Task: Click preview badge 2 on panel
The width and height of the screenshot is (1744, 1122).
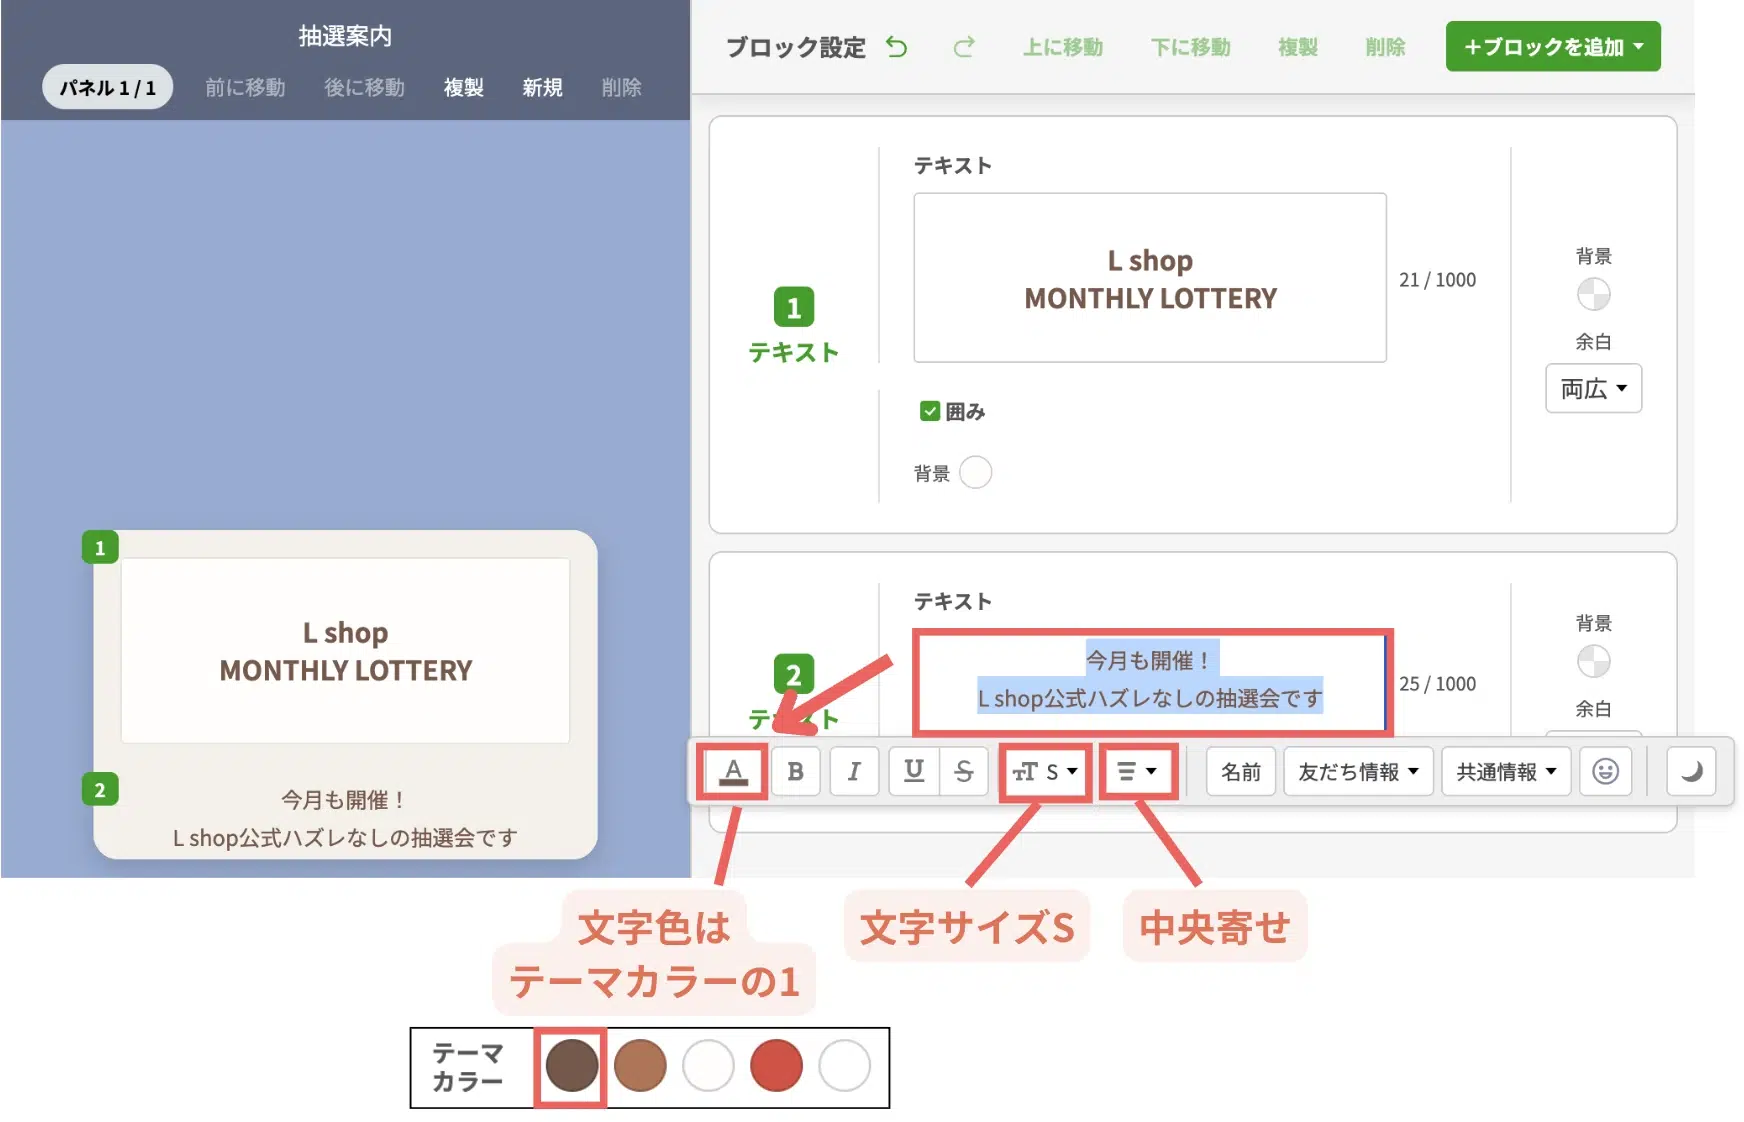Action: pyautogui.click(x=100, y=790)
